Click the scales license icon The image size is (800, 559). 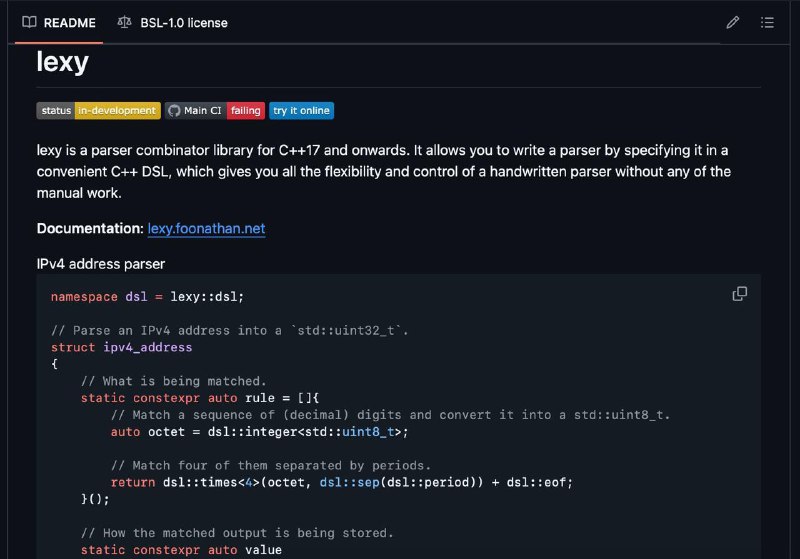(x=124, y=22)
